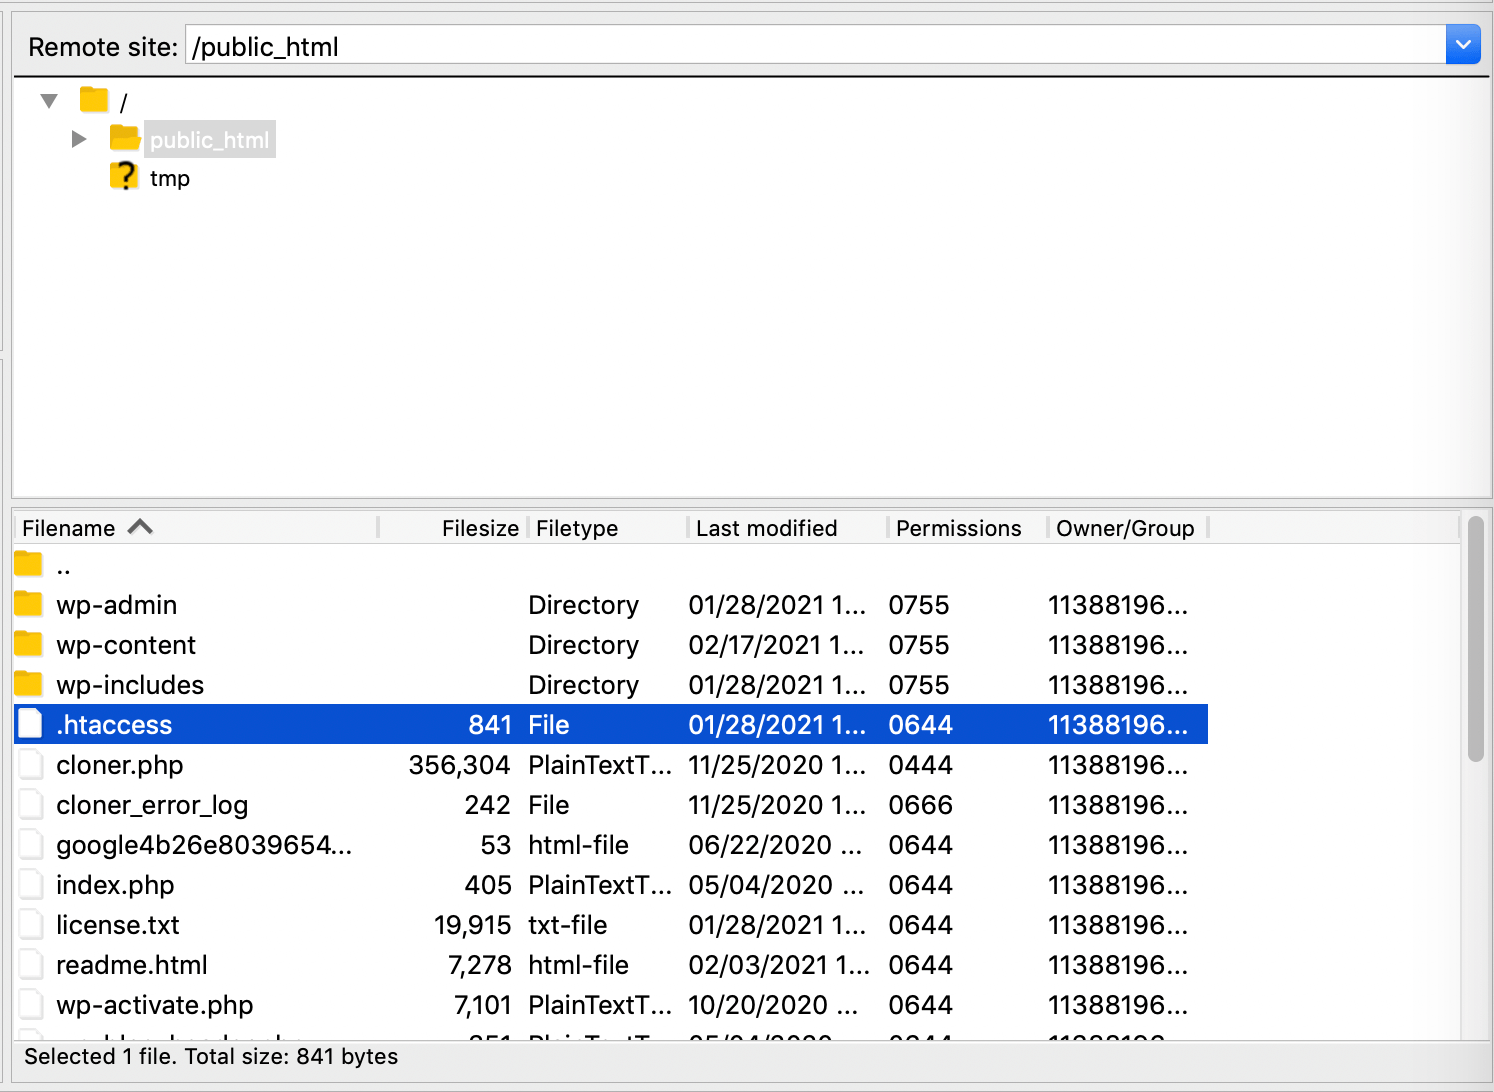The height and width of the screenshot is (1092, 1494).
Task: Click the txt-file filetype cell
Action: click(568, 925)
